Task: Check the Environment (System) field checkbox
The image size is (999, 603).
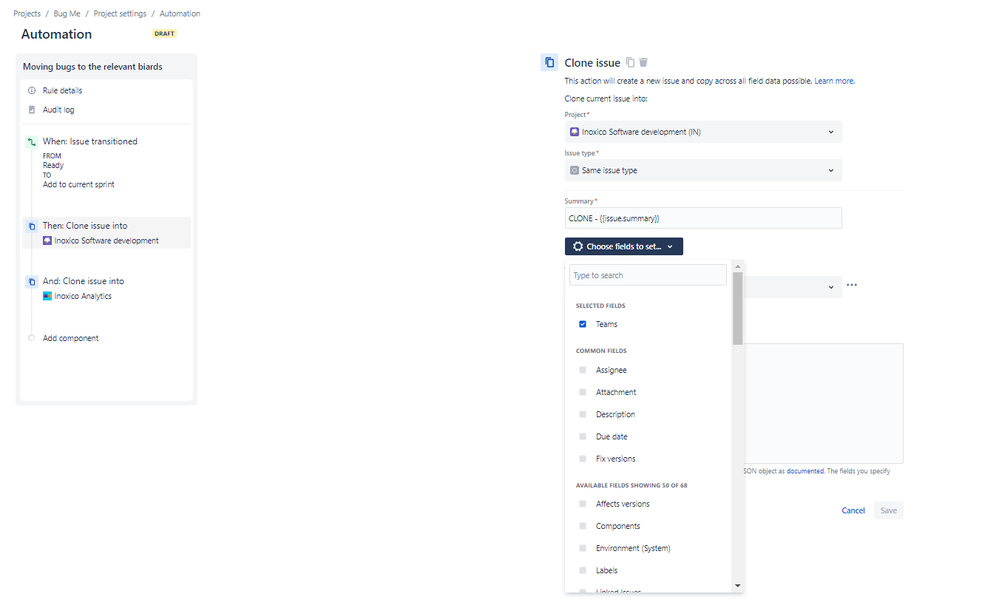Action: [582, 549]
